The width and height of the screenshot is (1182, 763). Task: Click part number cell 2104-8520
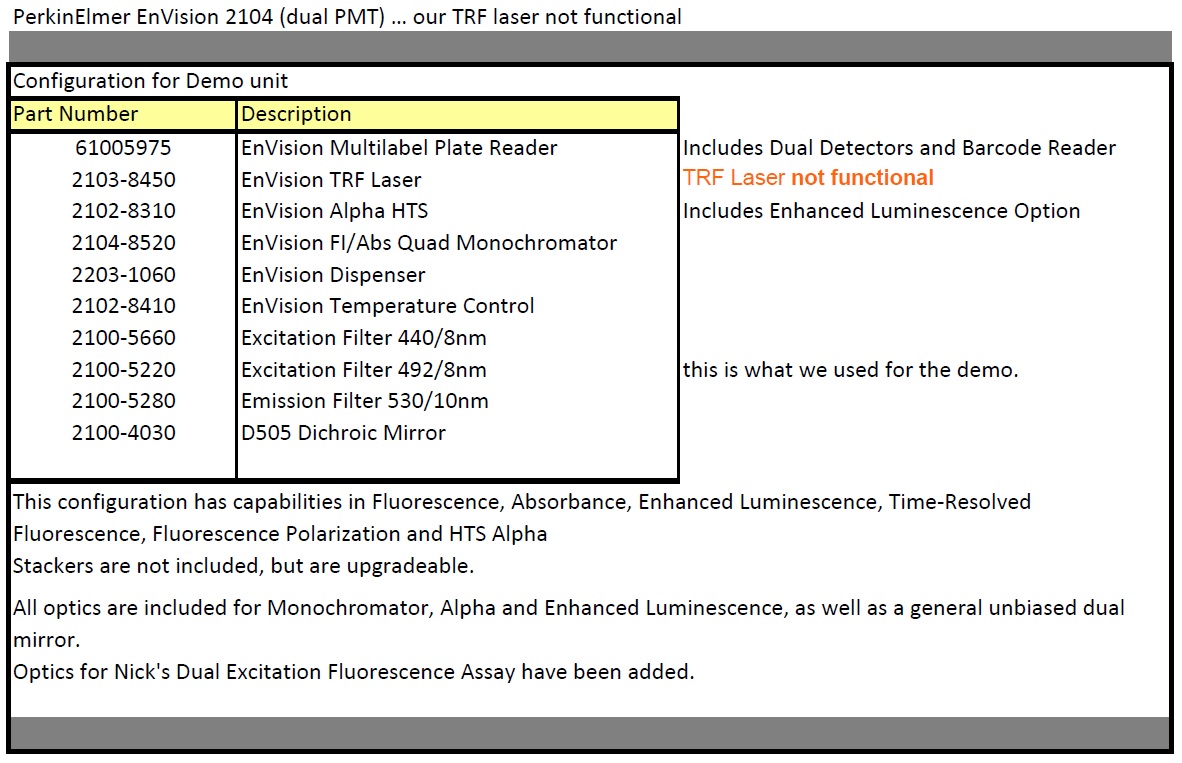pos(124,243)
